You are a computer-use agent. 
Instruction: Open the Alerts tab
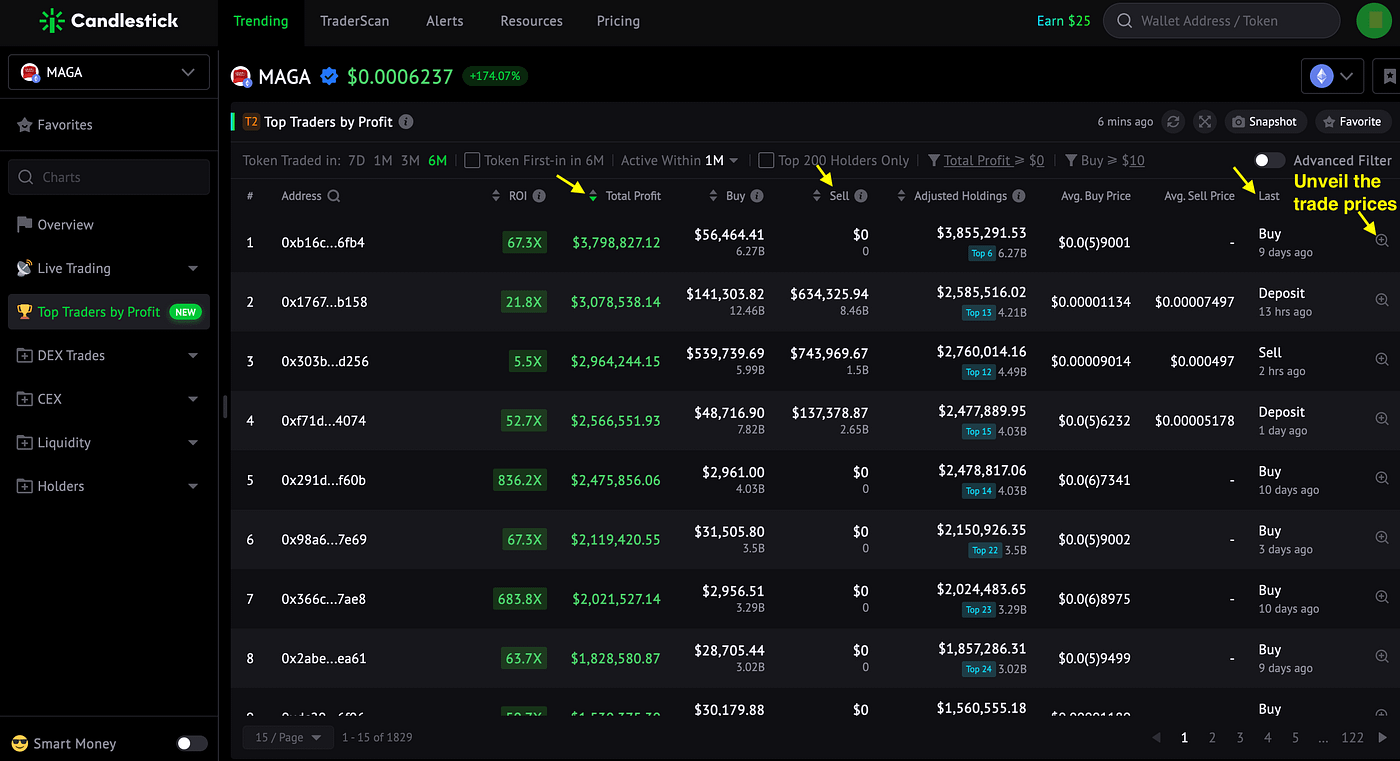tap(445, 20)
